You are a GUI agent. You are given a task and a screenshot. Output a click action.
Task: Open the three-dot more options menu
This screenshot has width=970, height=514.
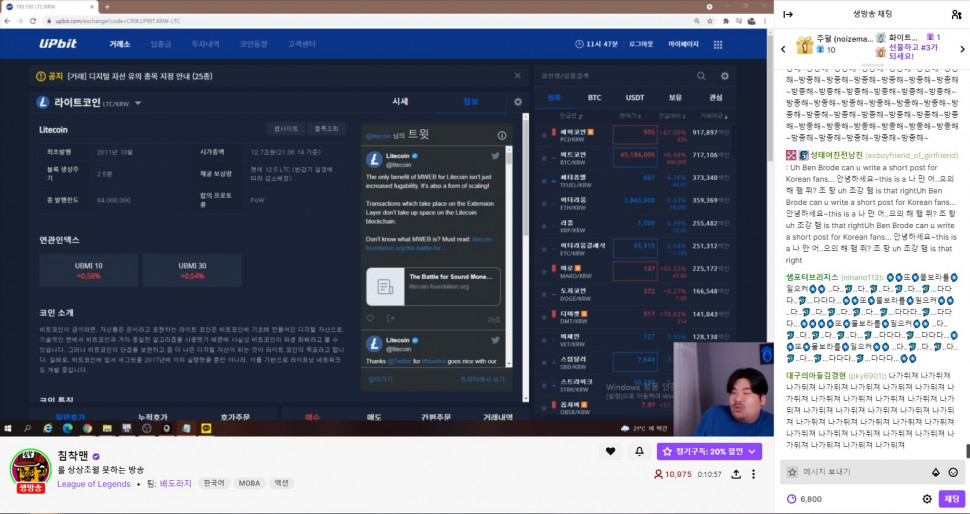coord(753,474)
